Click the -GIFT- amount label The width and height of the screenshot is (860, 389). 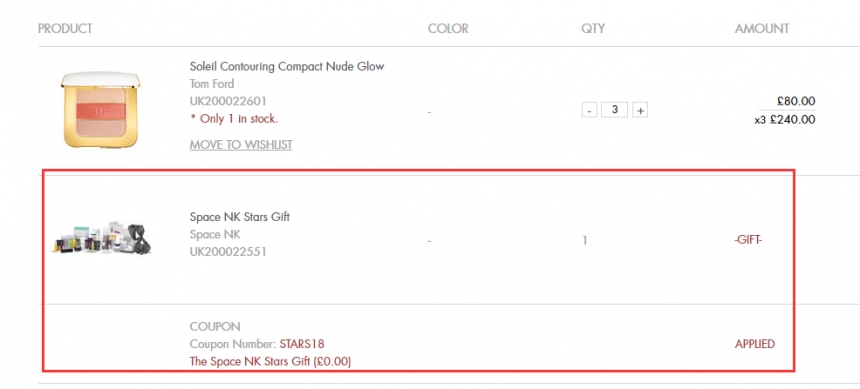tap(748, 240)
